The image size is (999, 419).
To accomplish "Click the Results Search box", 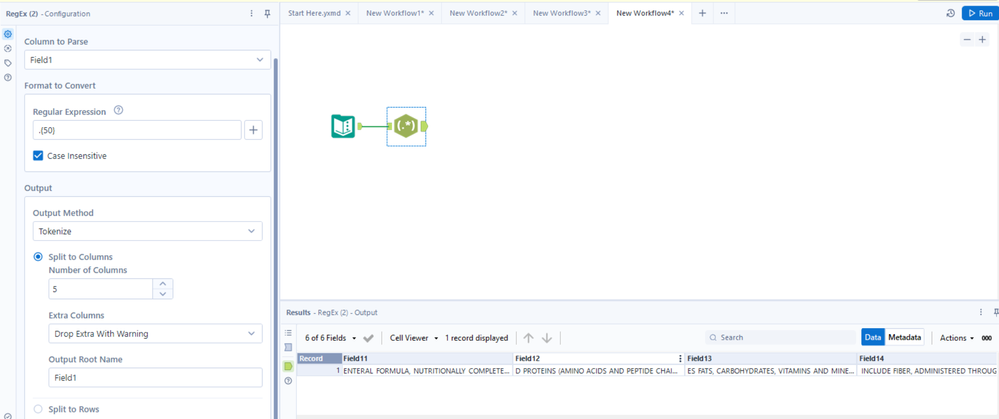I will (780, 337).
